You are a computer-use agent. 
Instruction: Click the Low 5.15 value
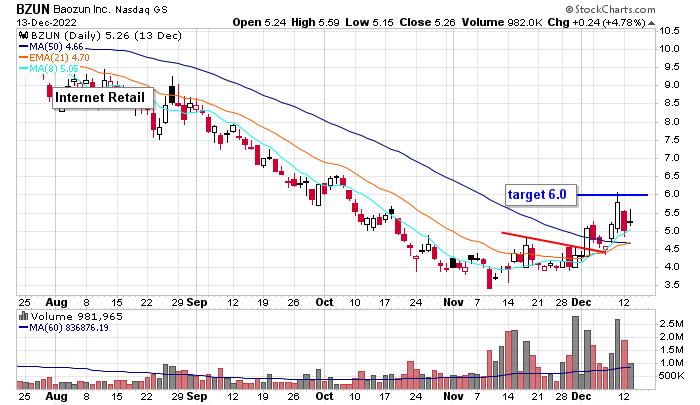369,22
